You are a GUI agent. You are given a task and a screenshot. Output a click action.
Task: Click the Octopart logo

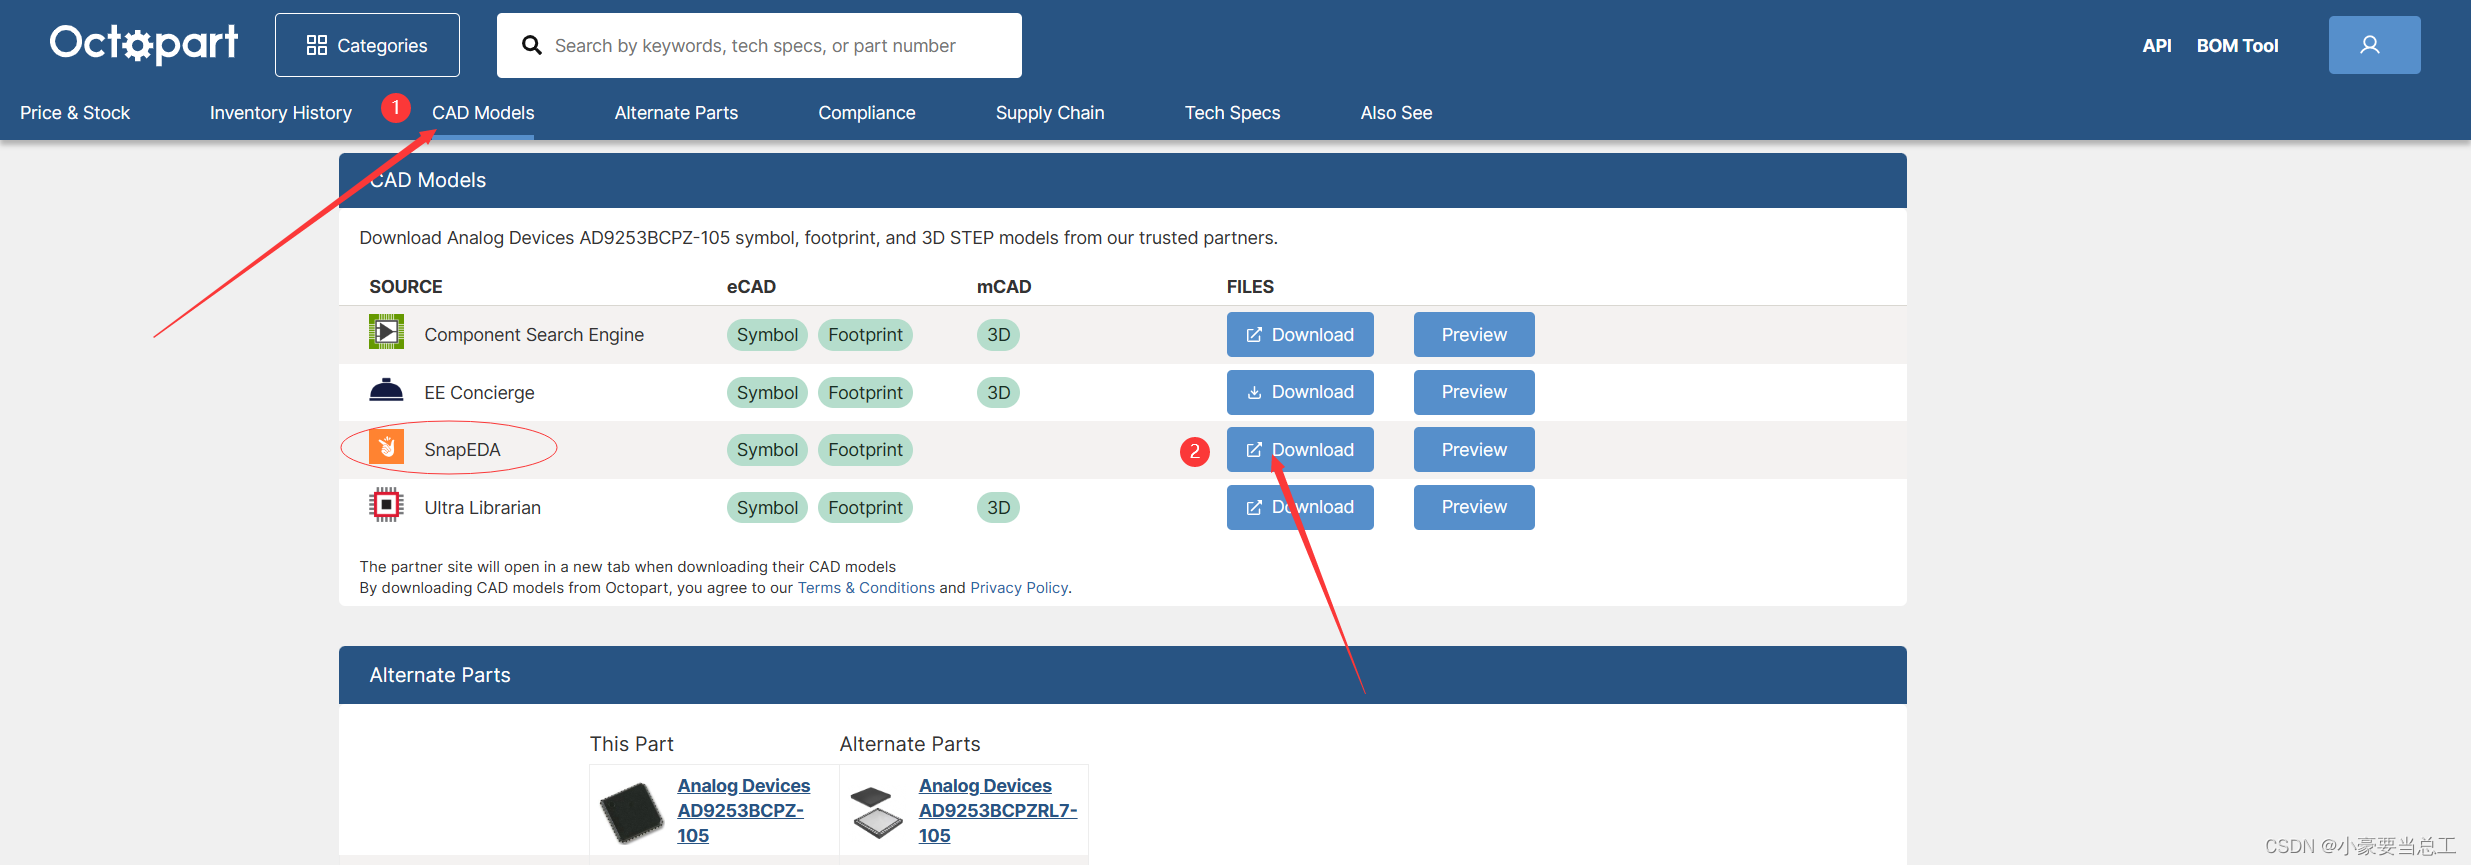[x=144, y=44]
